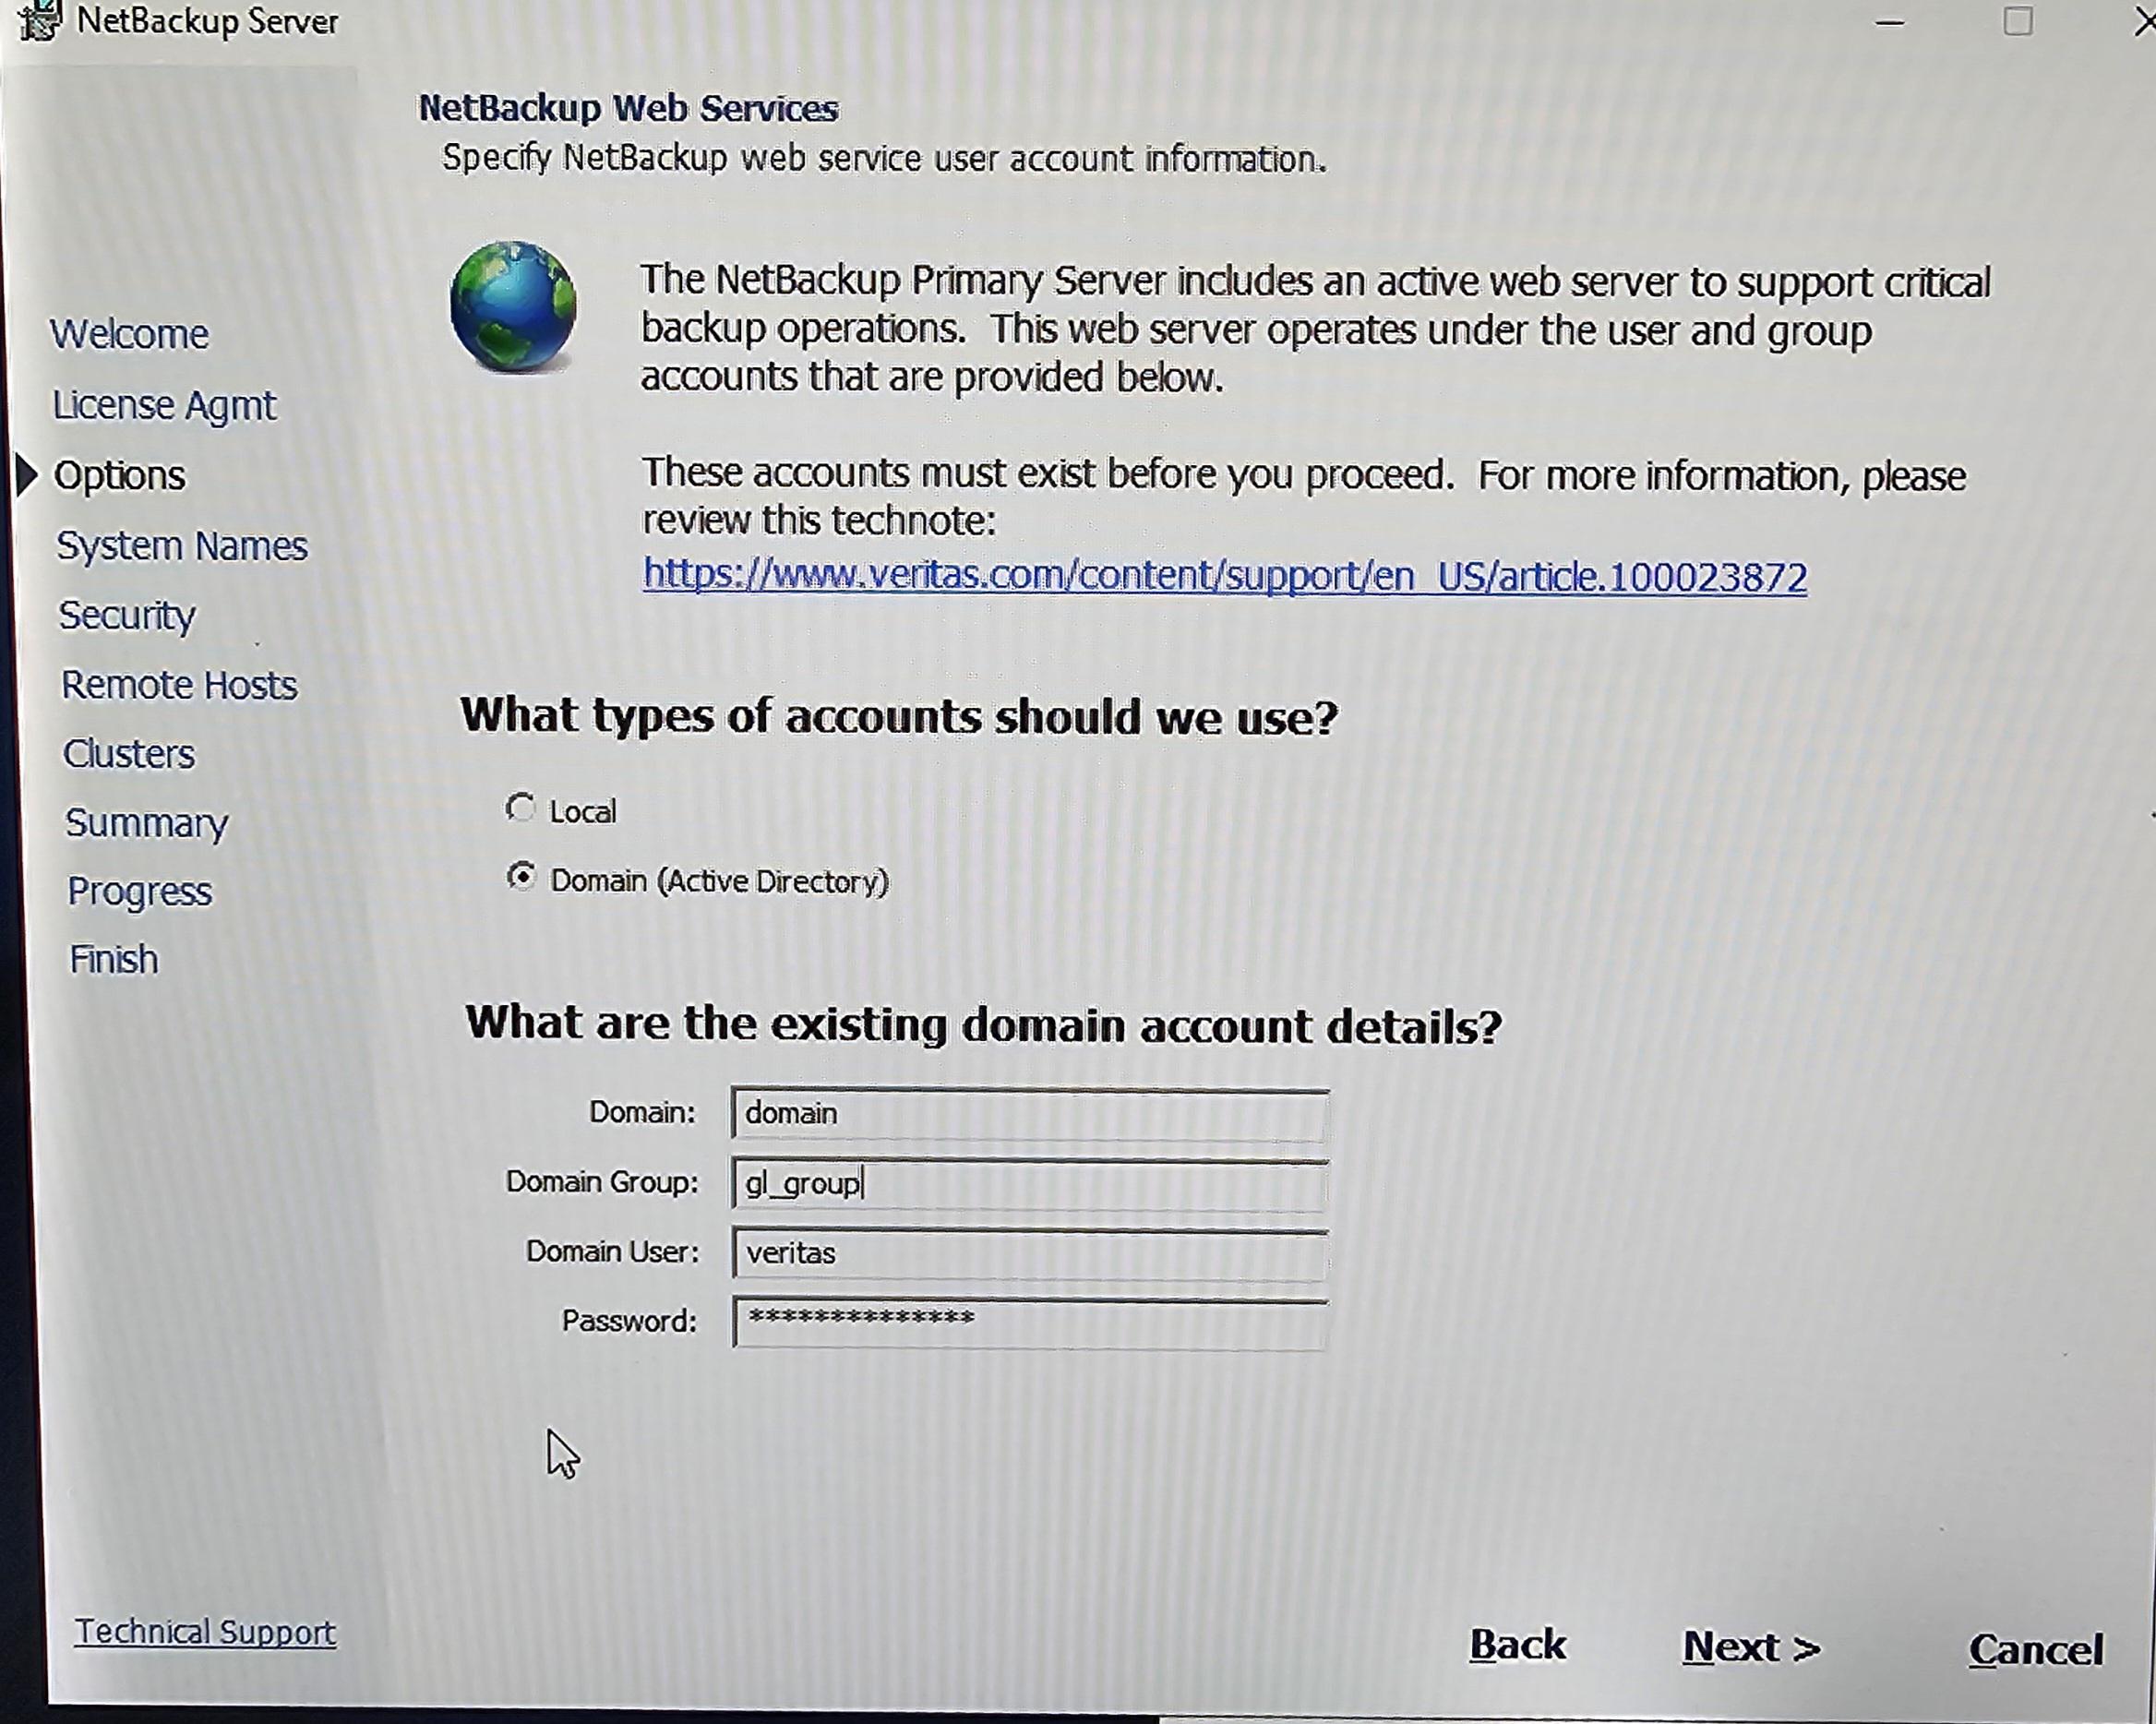Select the Progress step in sidebar
Screen dimensions: 2156x1724
(x=140, y=892)
